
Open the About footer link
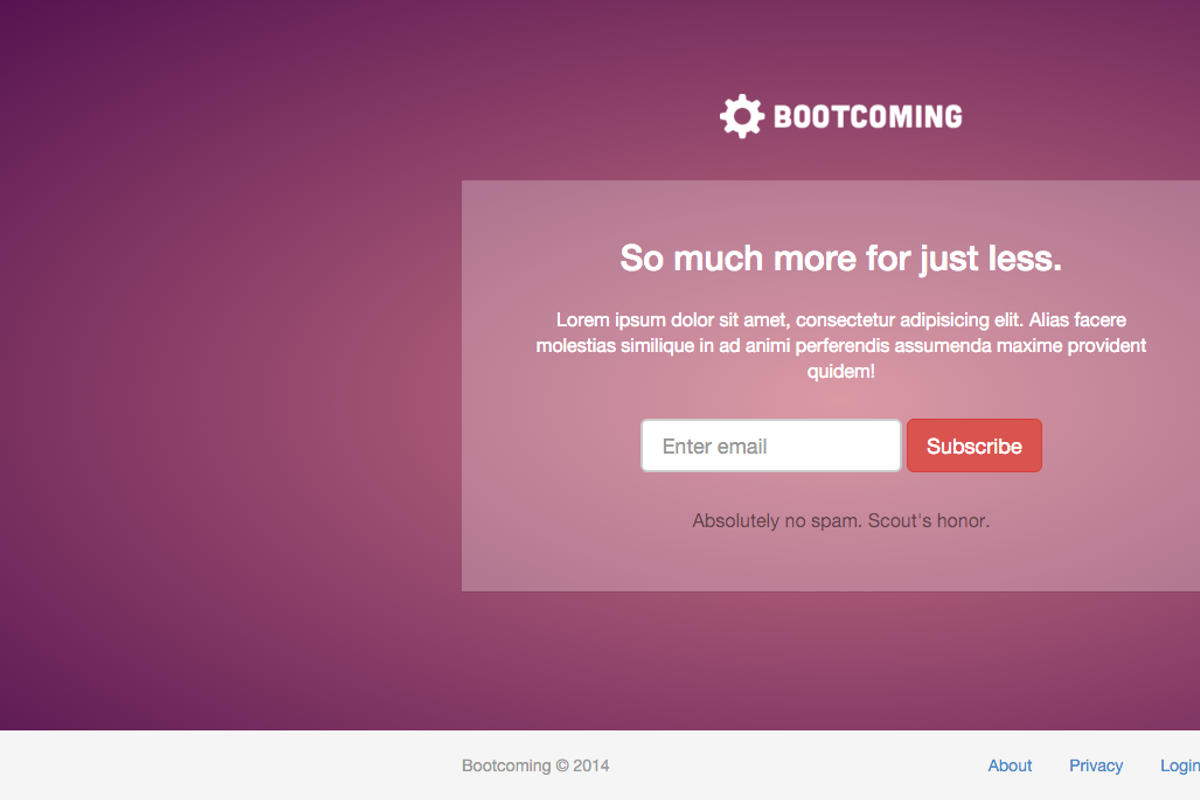tap(1010, 766)
